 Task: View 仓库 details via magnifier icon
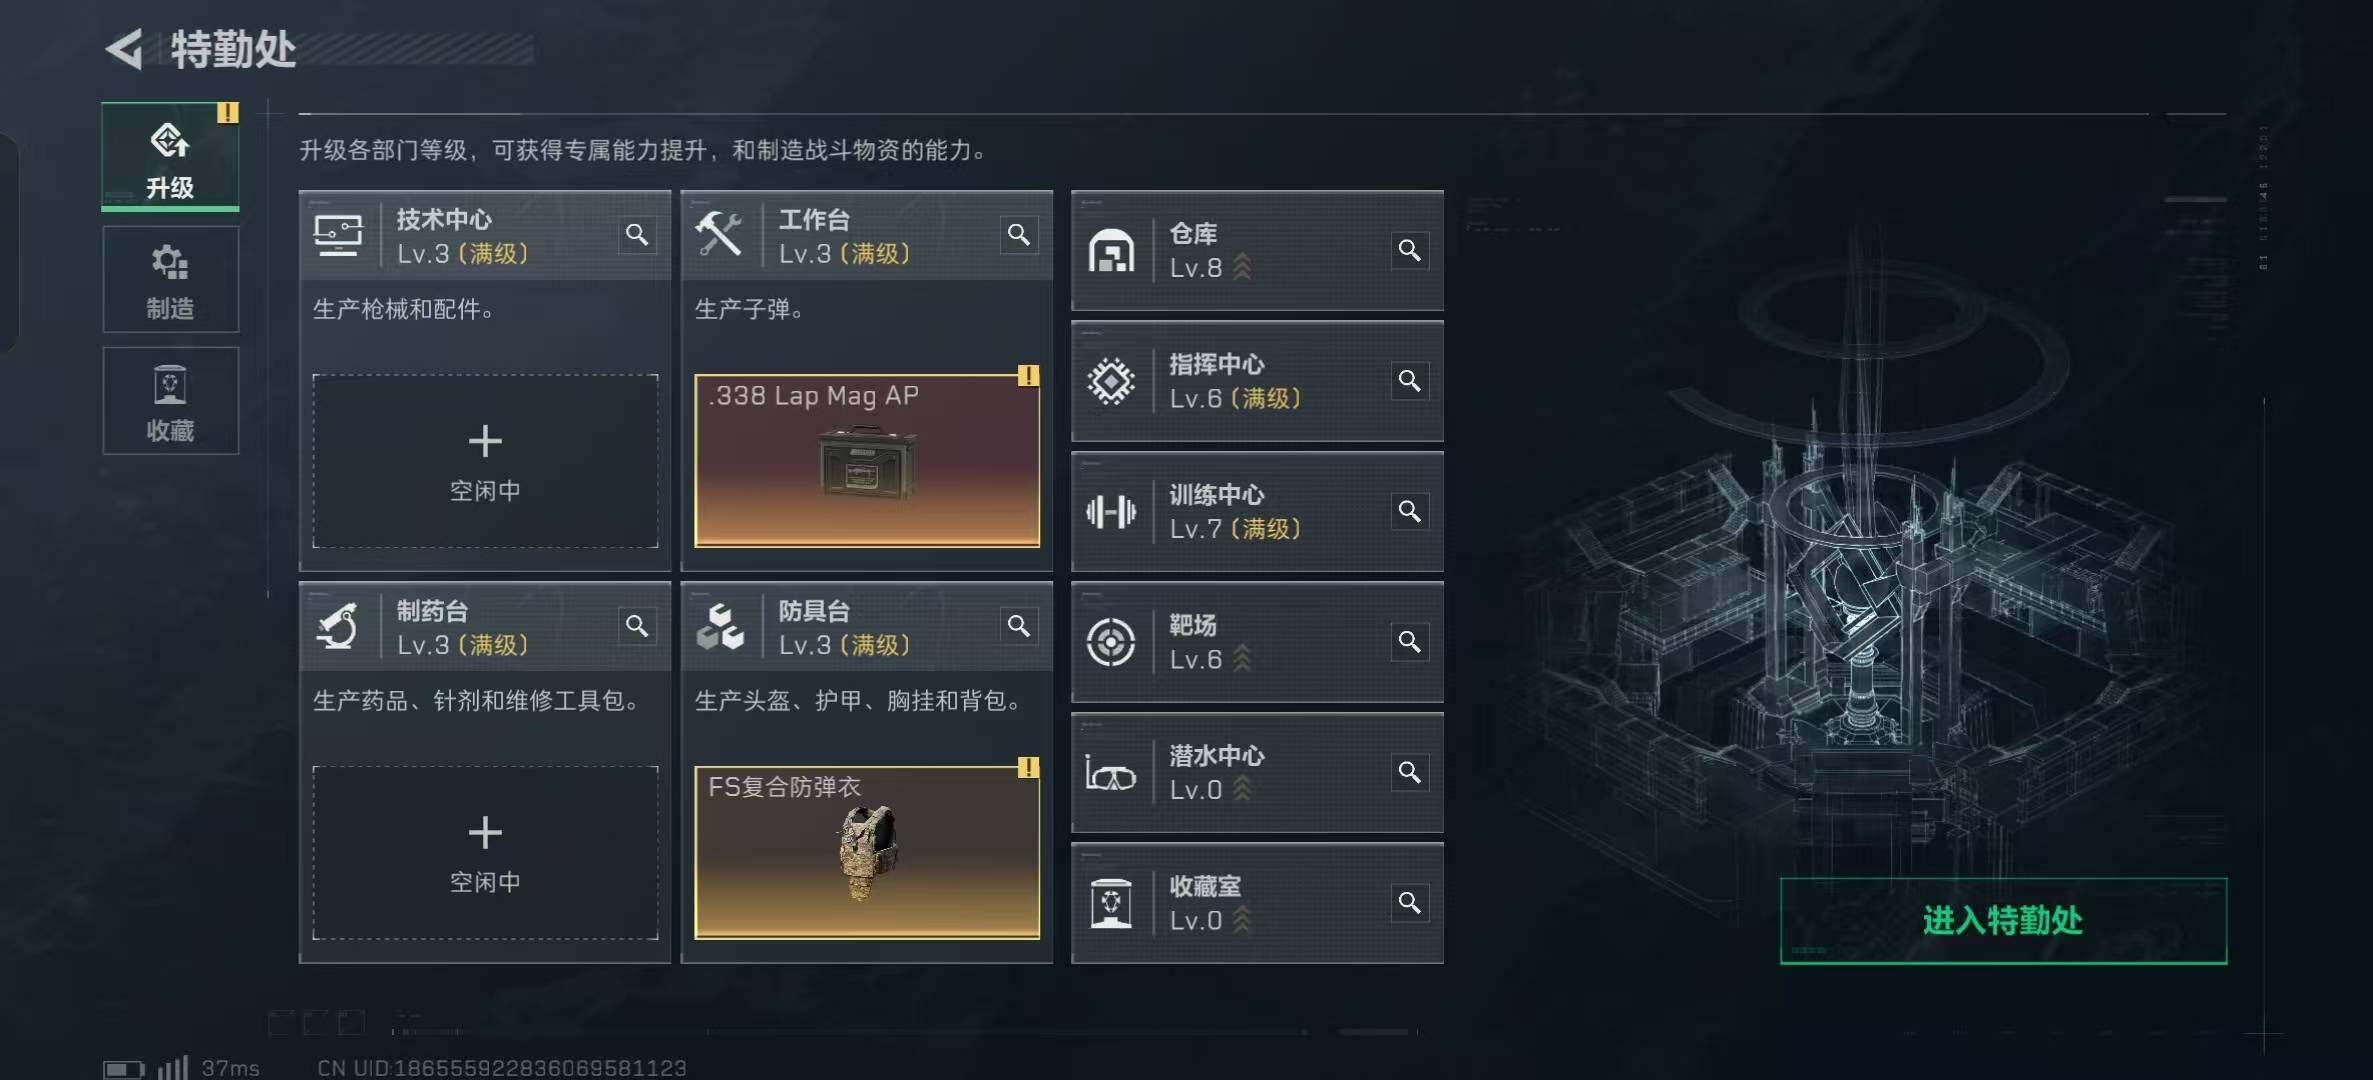(1410, 250)
